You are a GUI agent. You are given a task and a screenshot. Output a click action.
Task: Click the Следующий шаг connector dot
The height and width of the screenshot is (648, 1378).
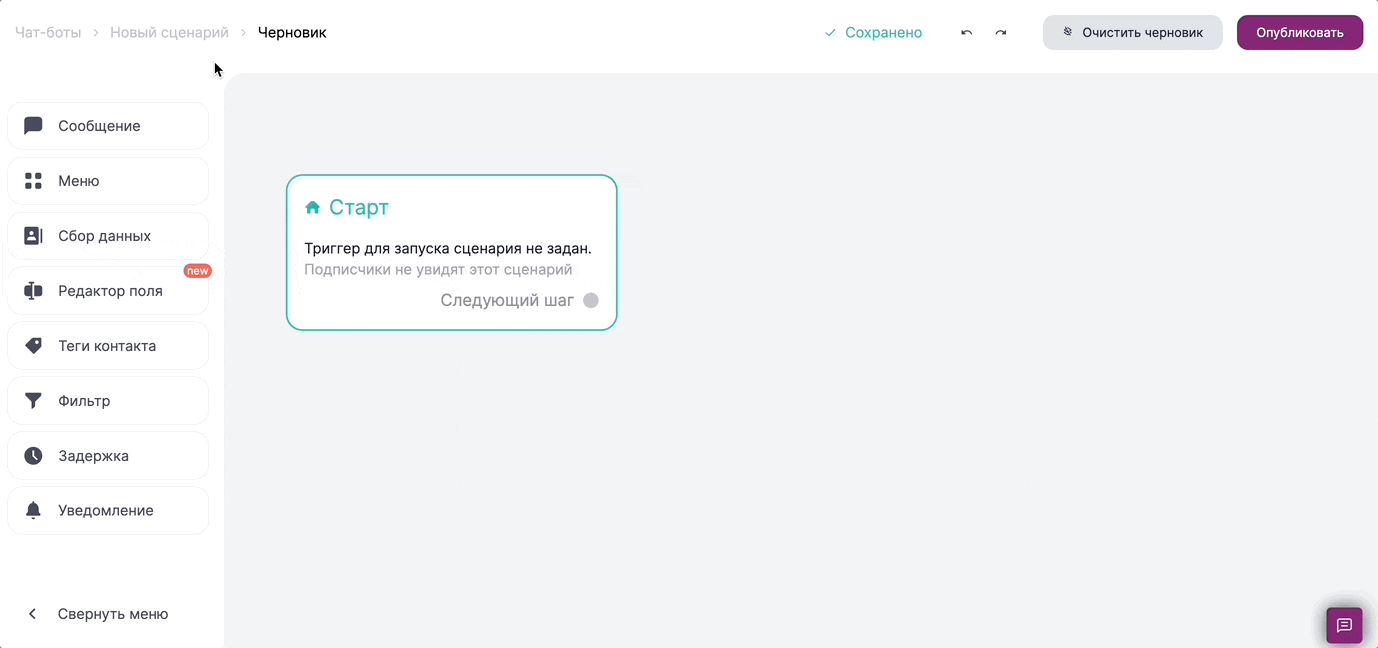pyautogui.click(x=591, y=300)
